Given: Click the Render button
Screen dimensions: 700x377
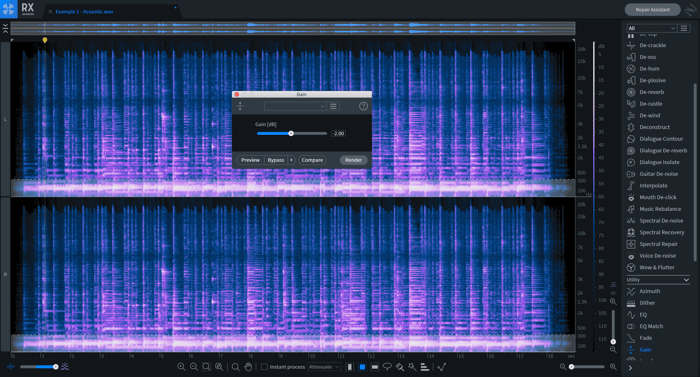Looking at the screenshot, I should 353,160.
